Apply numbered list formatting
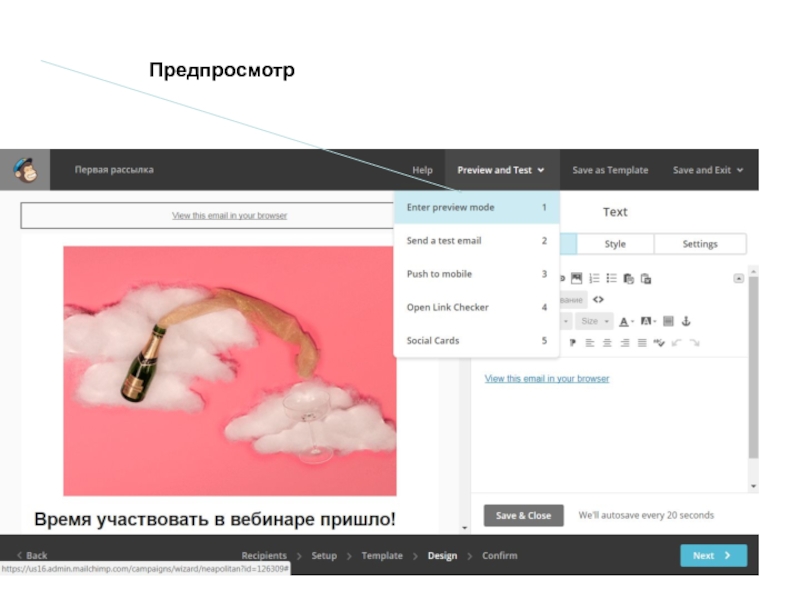Image resolution: width=800 pixels, height=600 pixels. pos(594,279)
